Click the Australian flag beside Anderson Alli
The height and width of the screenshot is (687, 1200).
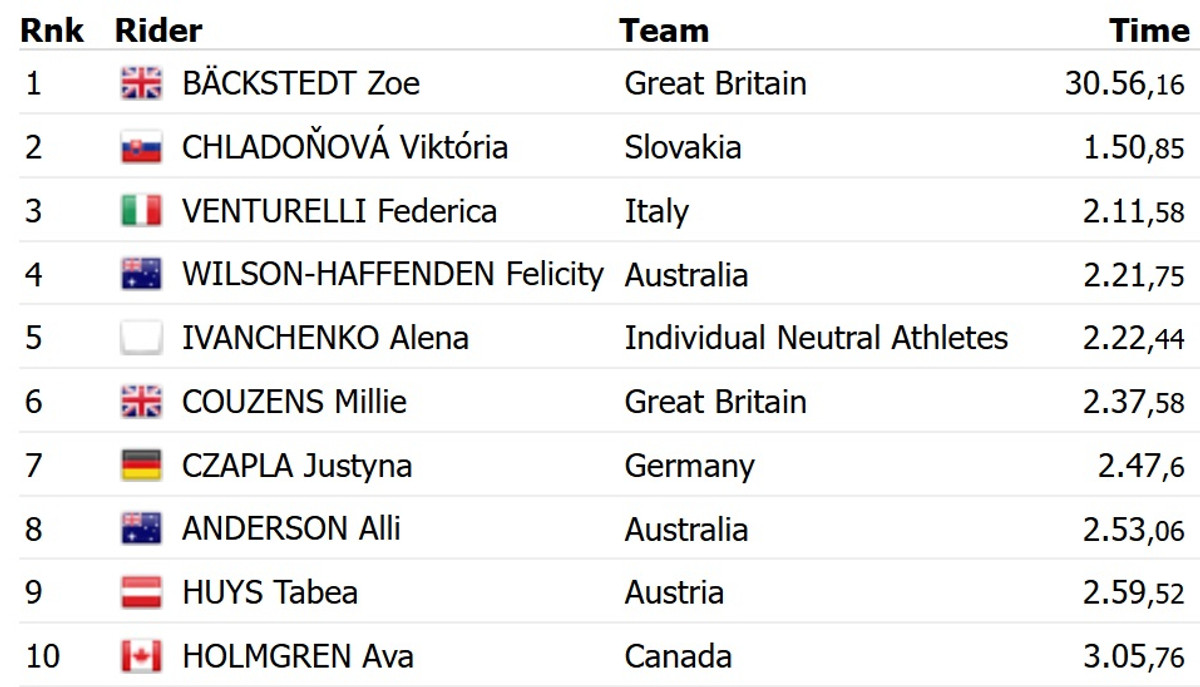(x=141, y=529)
